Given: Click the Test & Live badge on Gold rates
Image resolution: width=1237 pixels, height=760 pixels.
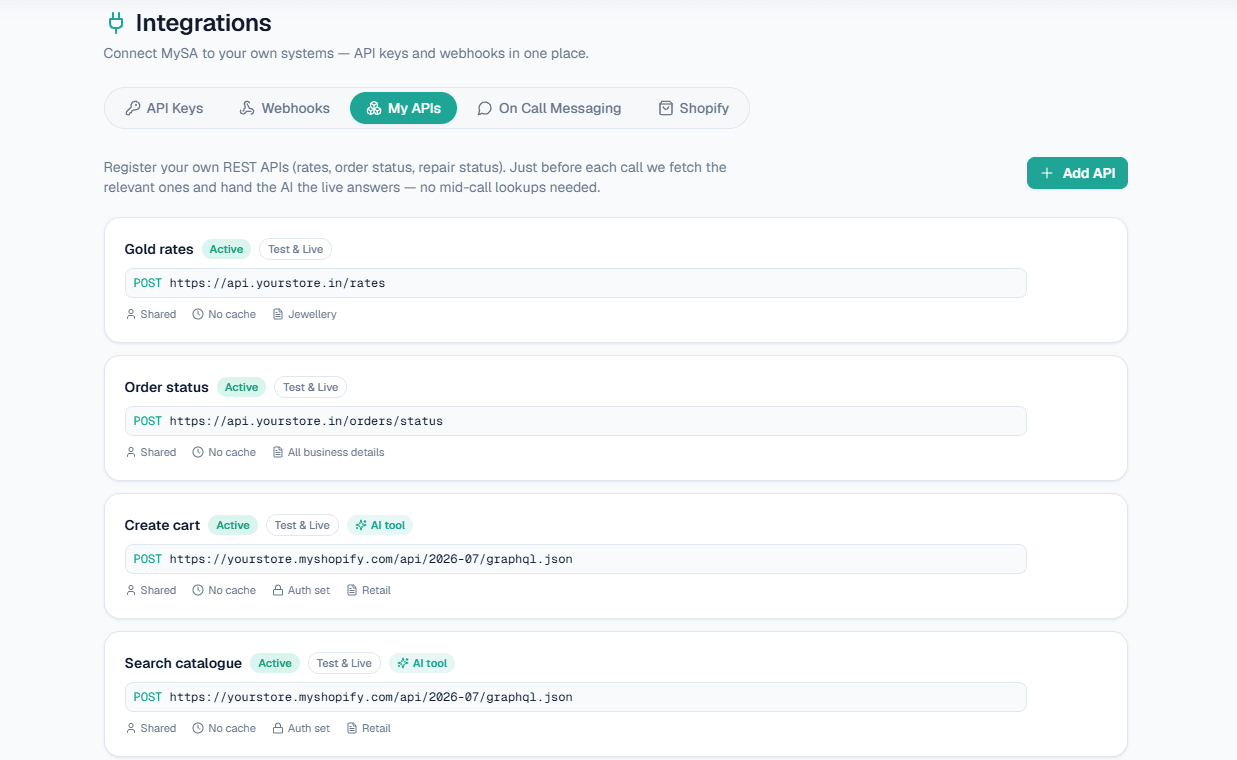Looking at the screenshot, I should pyautogui.click(x=296, y=249).
